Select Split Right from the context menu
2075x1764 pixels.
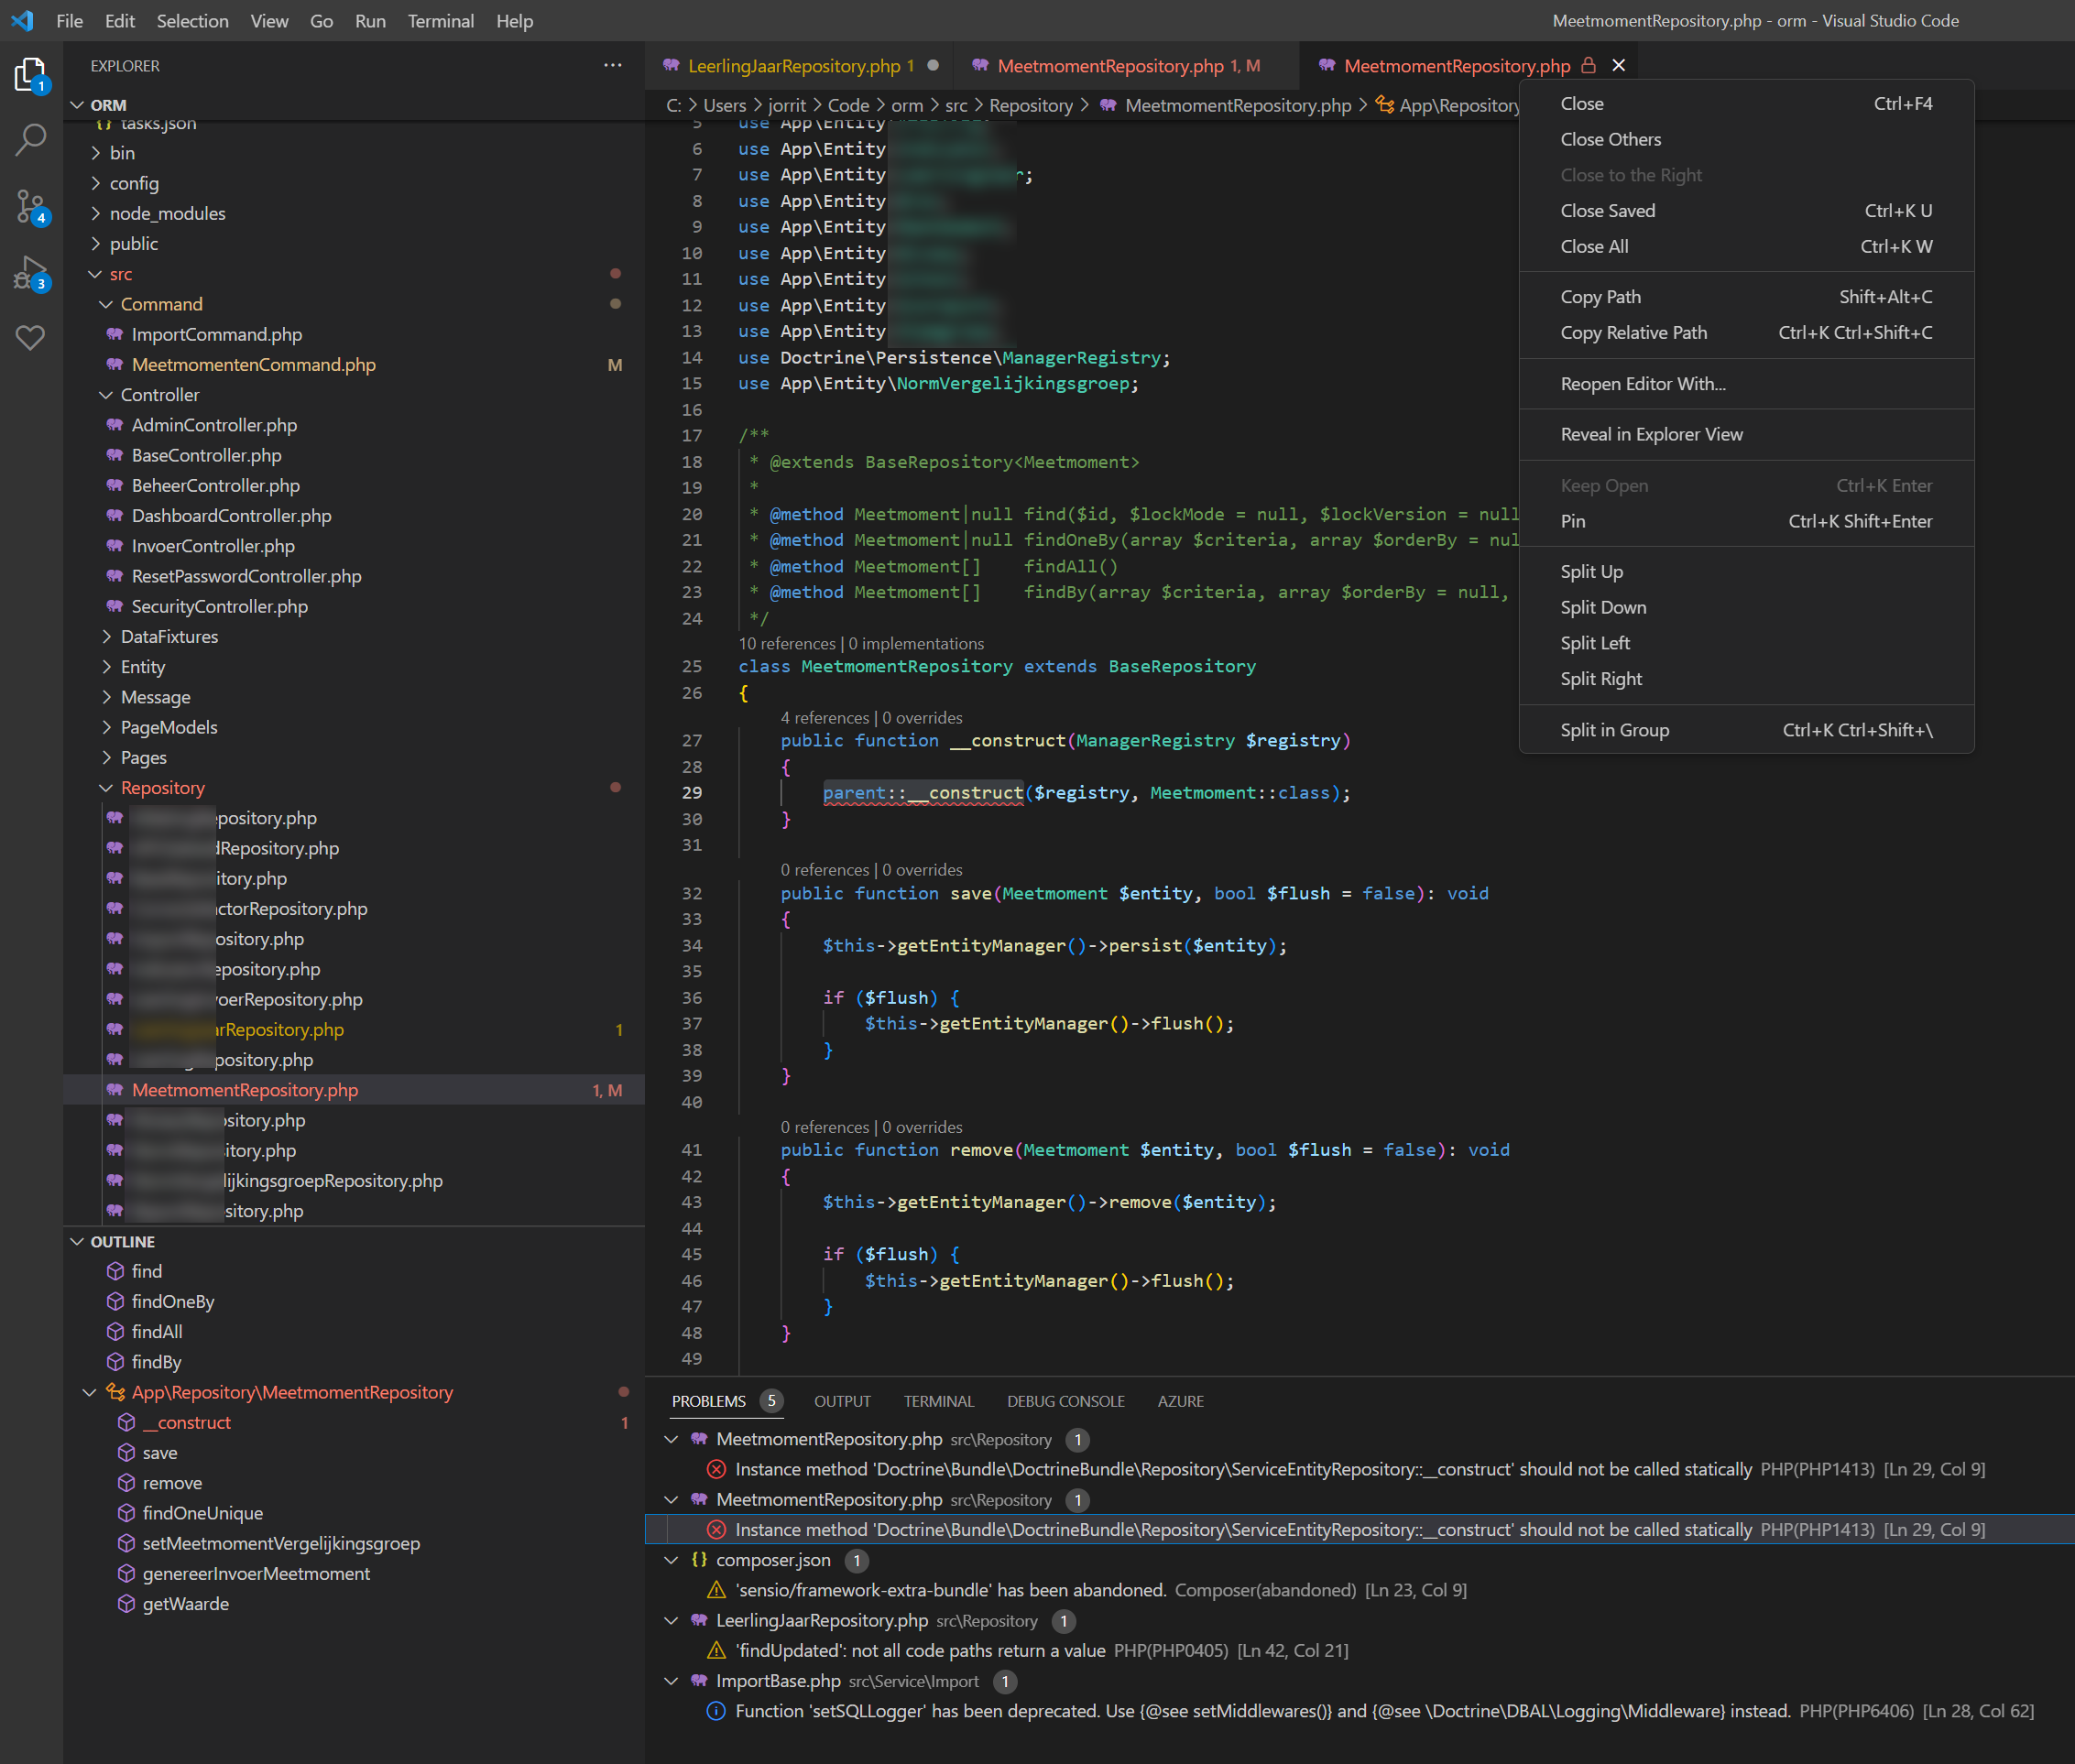click(x=1601, y=678)
